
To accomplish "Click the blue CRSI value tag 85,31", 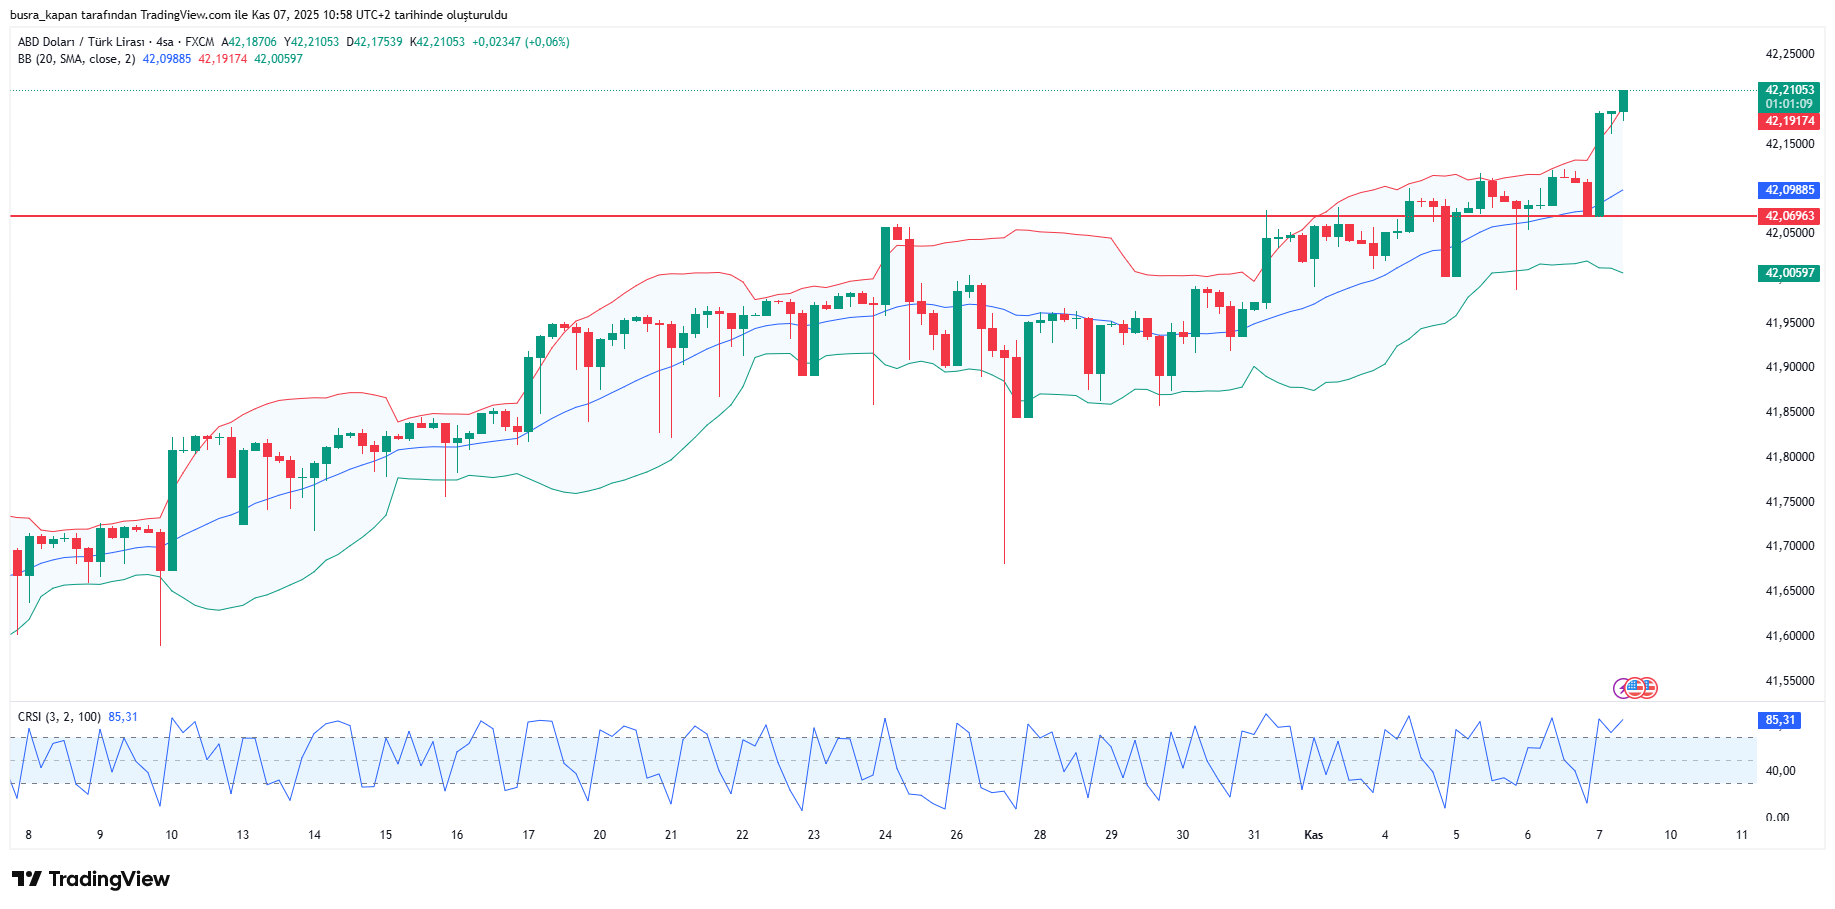I will (x=1779, y=720).
